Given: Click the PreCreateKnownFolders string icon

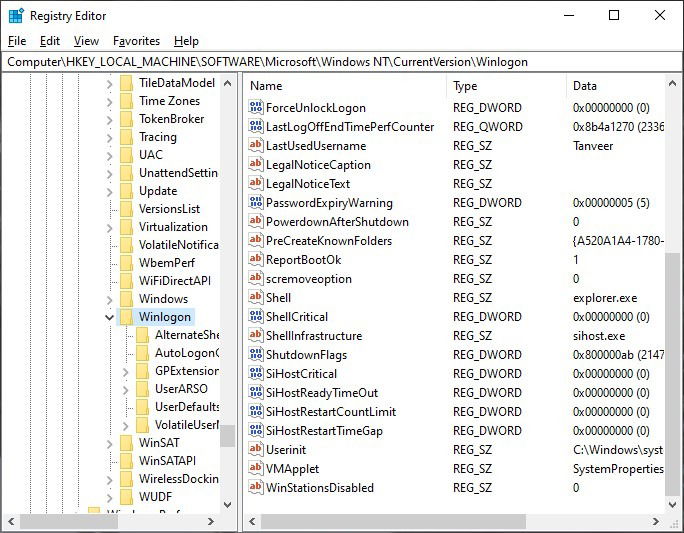Looking at the screenshot, I should 256,240.
